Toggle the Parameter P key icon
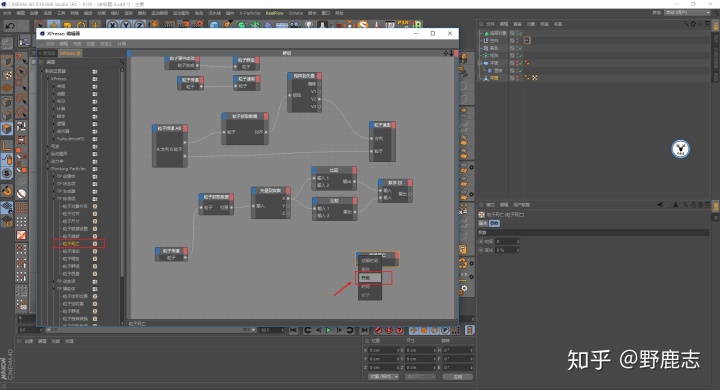 (x=444, y=330)
